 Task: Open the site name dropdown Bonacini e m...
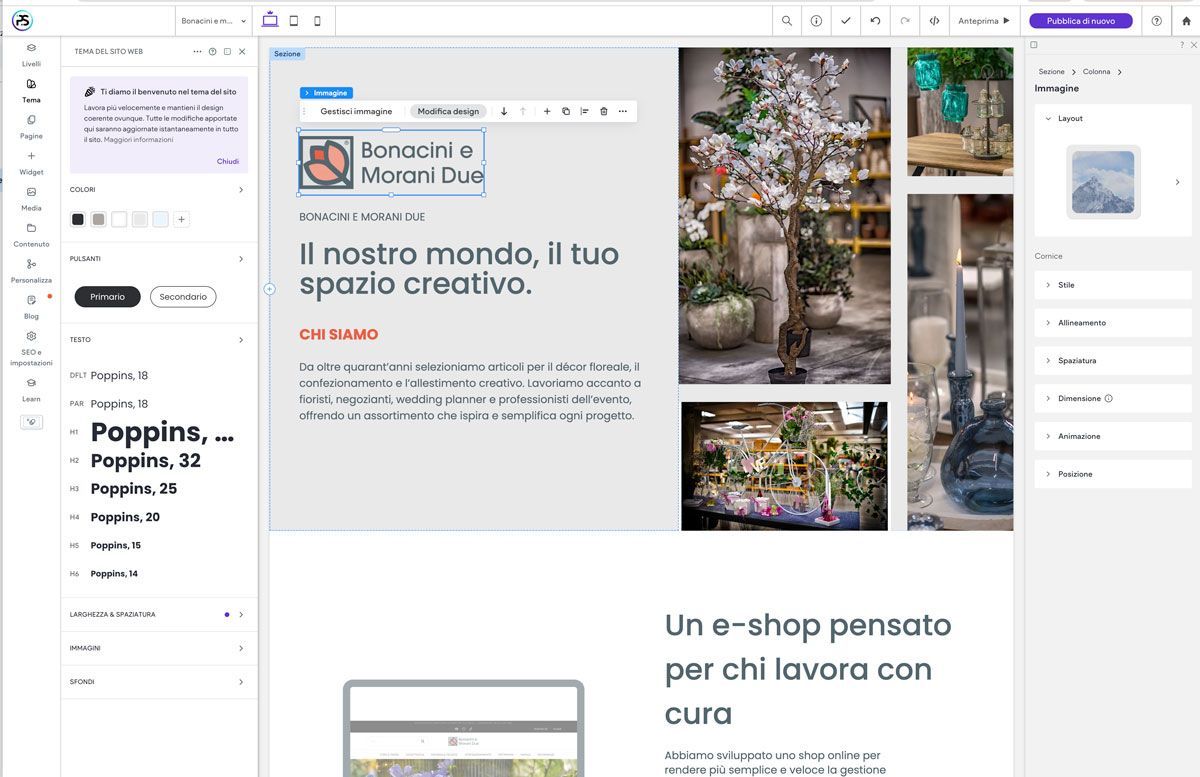click(214, 21)
